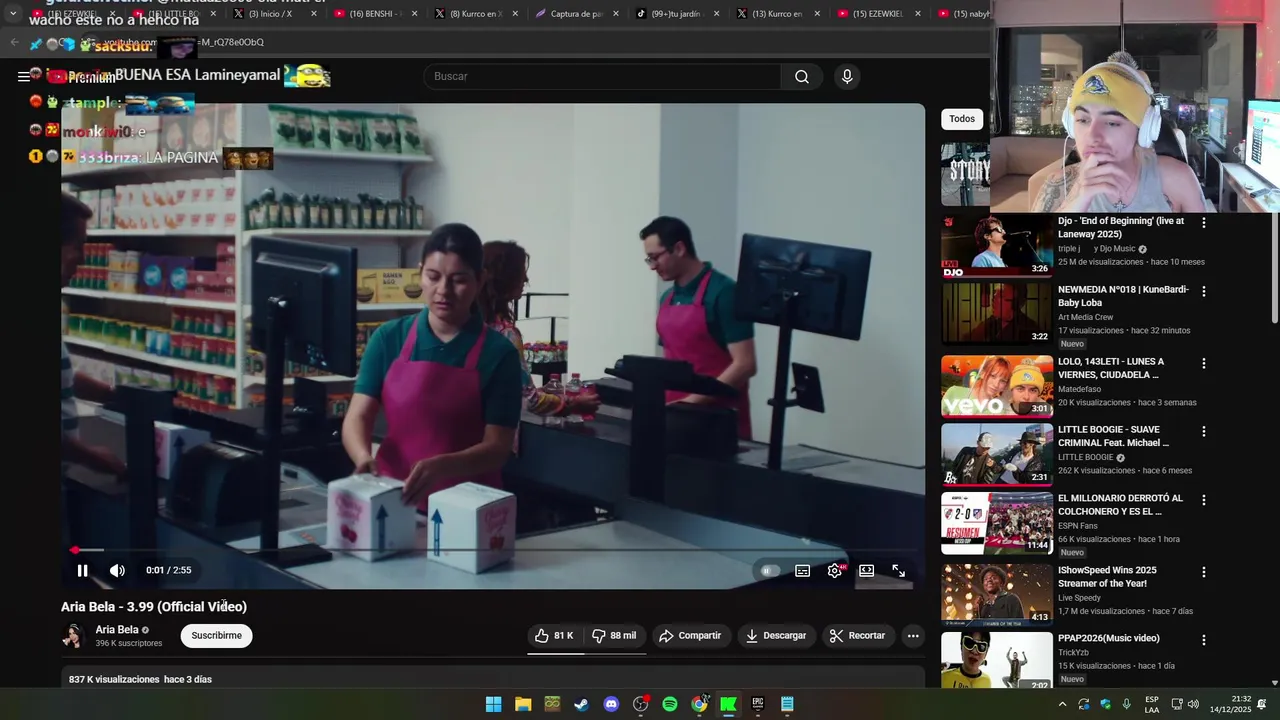
Task: Subscribe with the Suscribirme button
Action: 216,636
